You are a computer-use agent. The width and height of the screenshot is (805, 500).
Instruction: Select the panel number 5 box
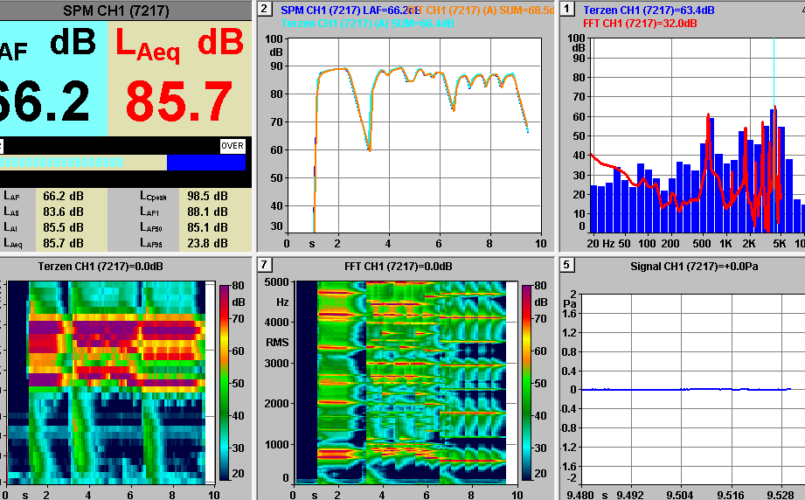click(x=568, y=265)
